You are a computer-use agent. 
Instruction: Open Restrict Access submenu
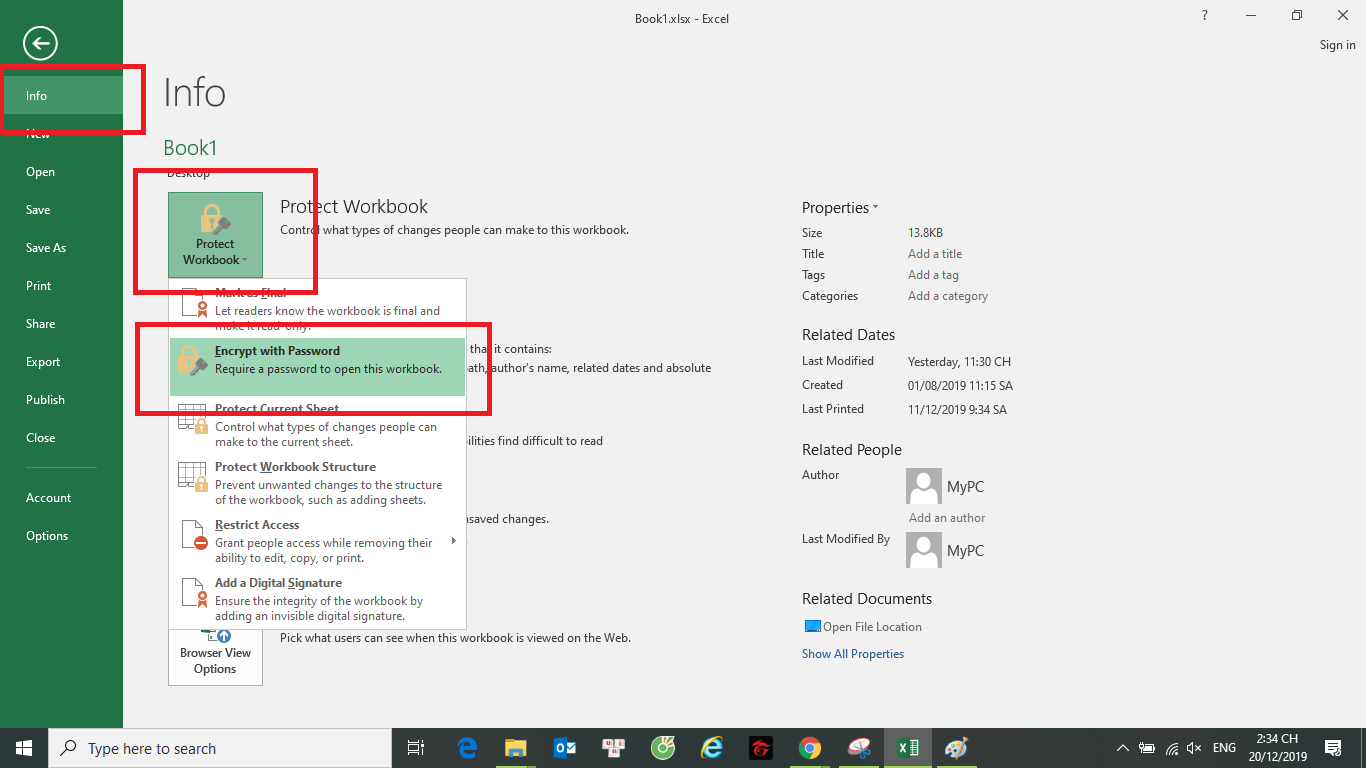click(318, 541)
